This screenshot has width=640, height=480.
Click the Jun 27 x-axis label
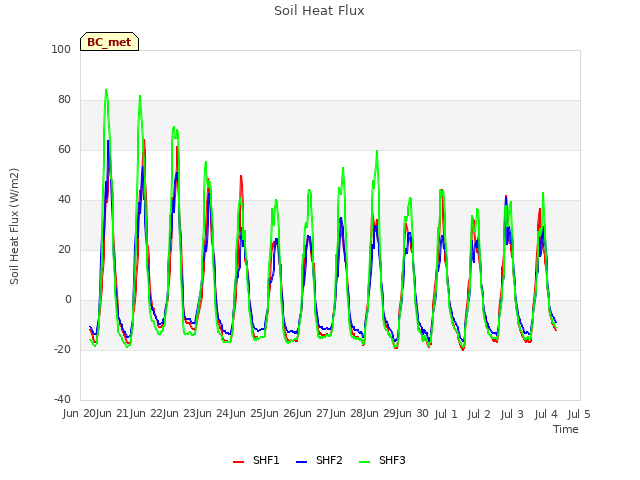tap(313, 414)
